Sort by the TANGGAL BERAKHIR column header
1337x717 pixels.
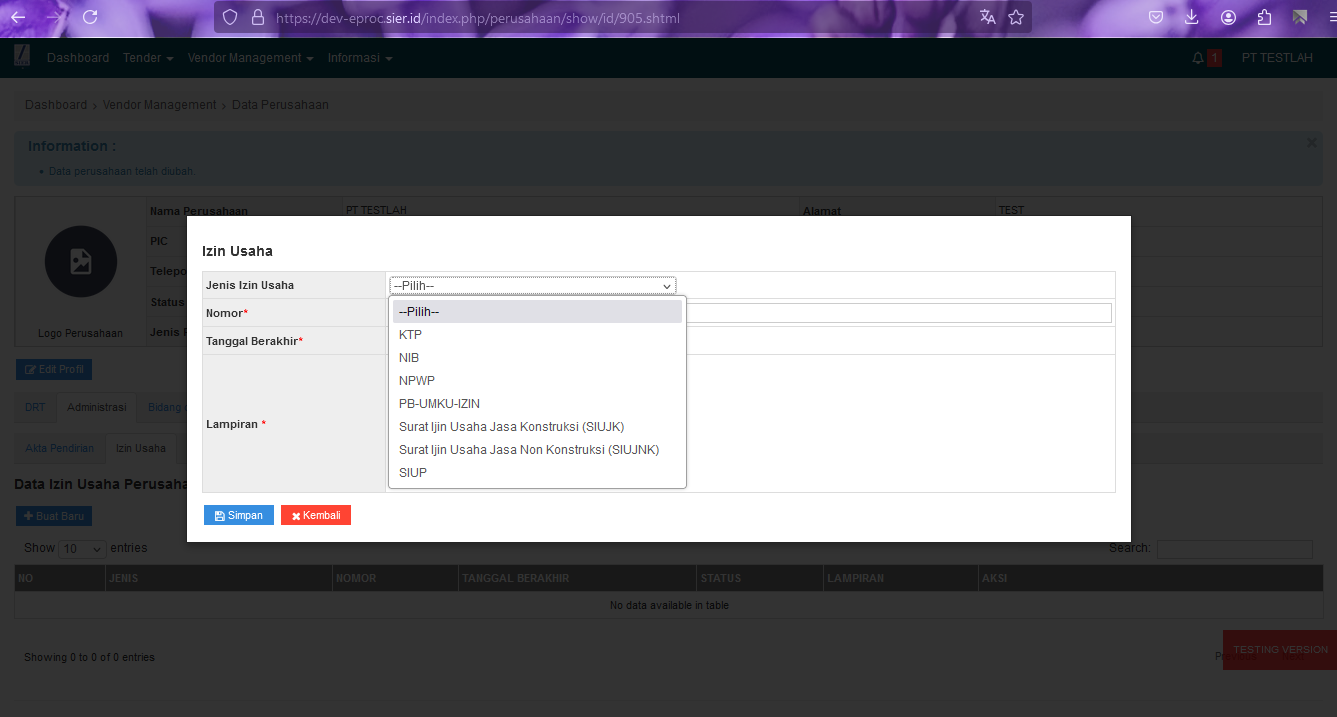point(577,578)
